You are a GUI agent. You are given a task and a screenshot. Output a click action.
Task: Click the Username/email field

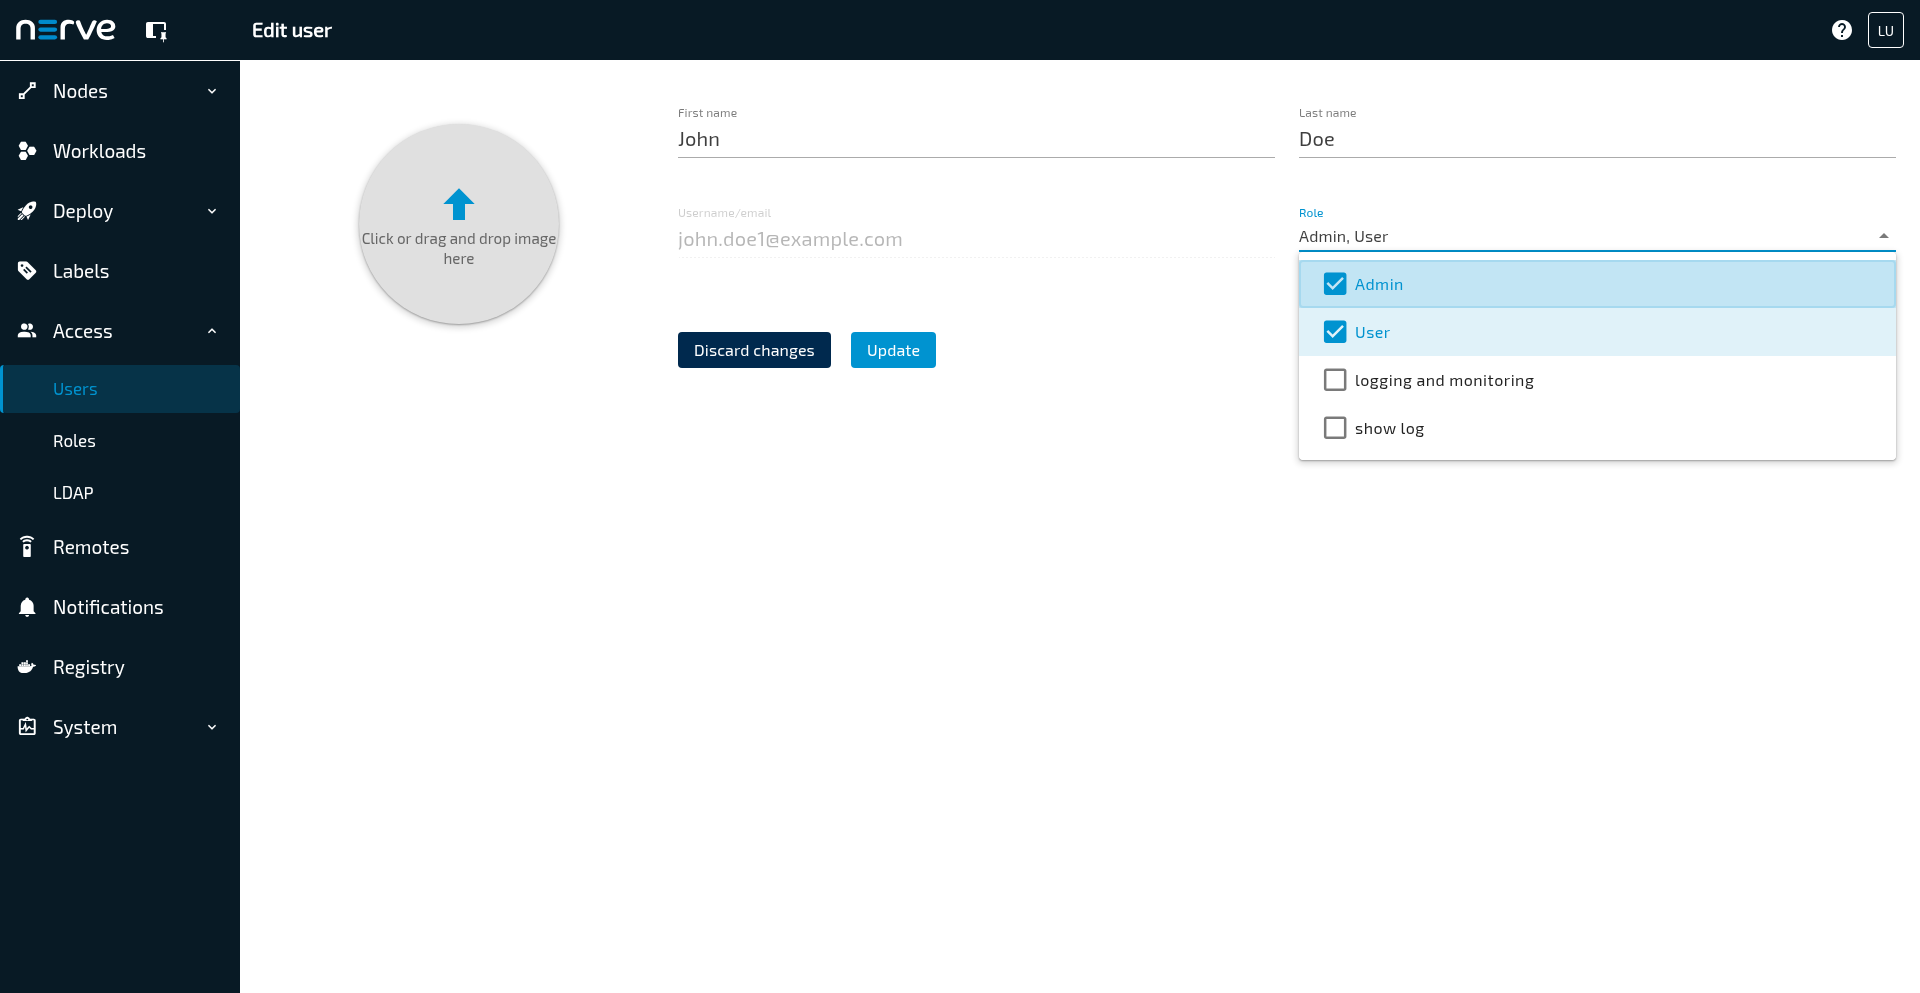pos(976,240)
